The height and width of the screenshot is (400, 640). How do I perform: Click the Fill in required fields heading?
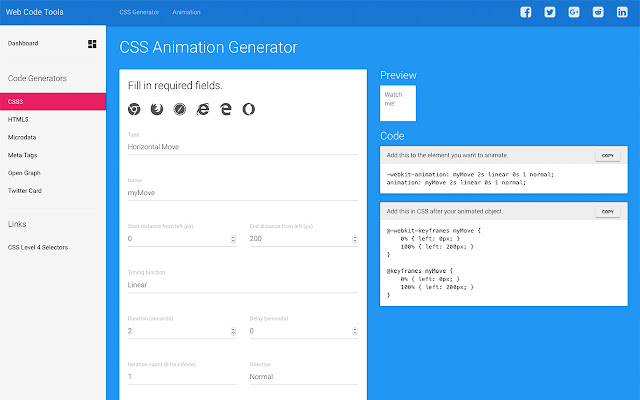pos(175,85)
